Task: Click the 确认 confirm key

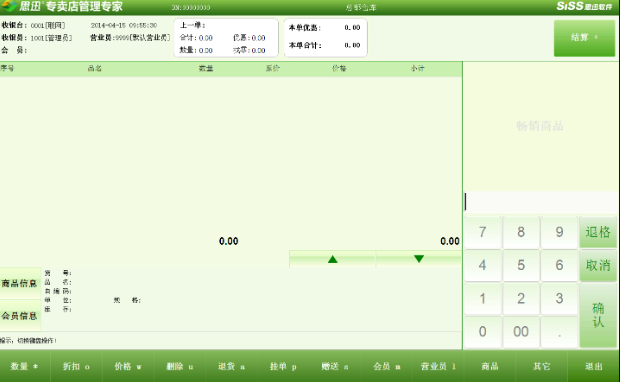Action: [598, 316]
